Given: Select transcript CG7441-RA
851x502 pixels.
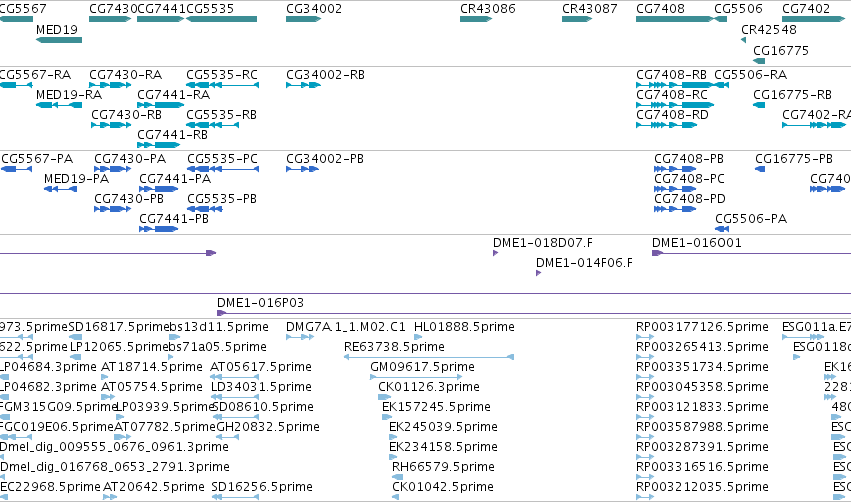Looking at the screenshot, I should (161, 105).
